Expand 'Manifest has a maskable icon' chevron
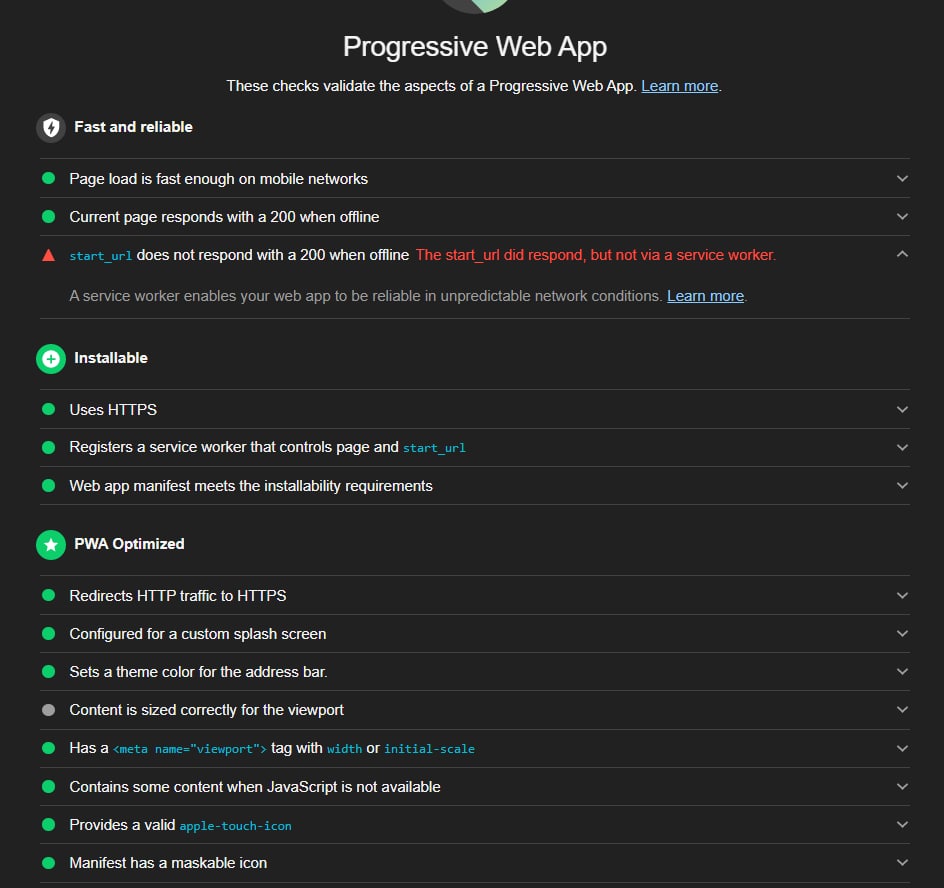 902,863
